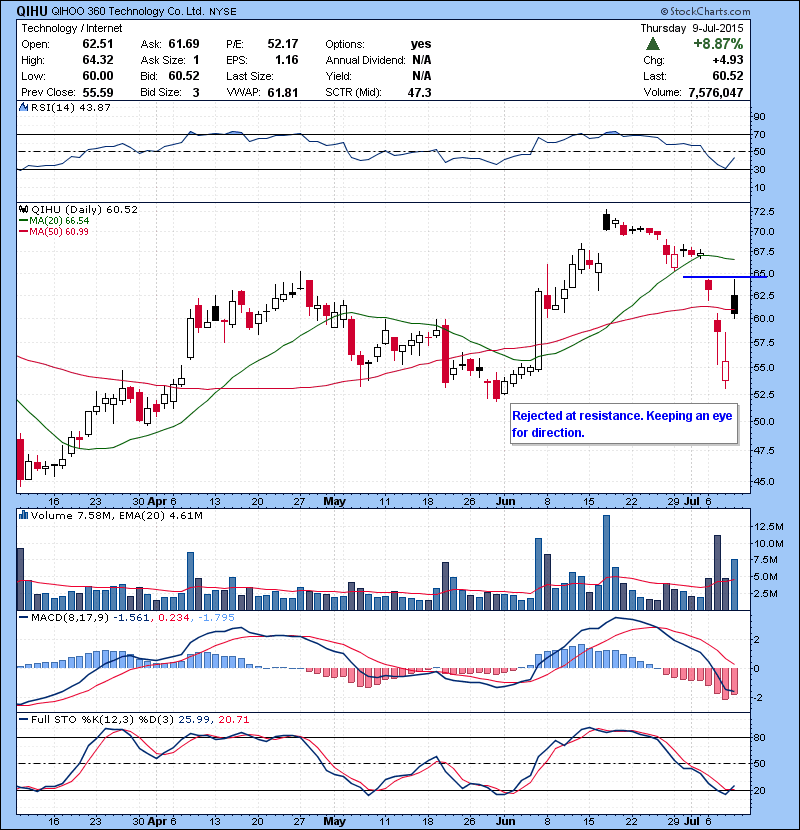The height and width of the screenshot is (830, 800).
Task: Click the High value 64.32
Action: click(97, 60)
